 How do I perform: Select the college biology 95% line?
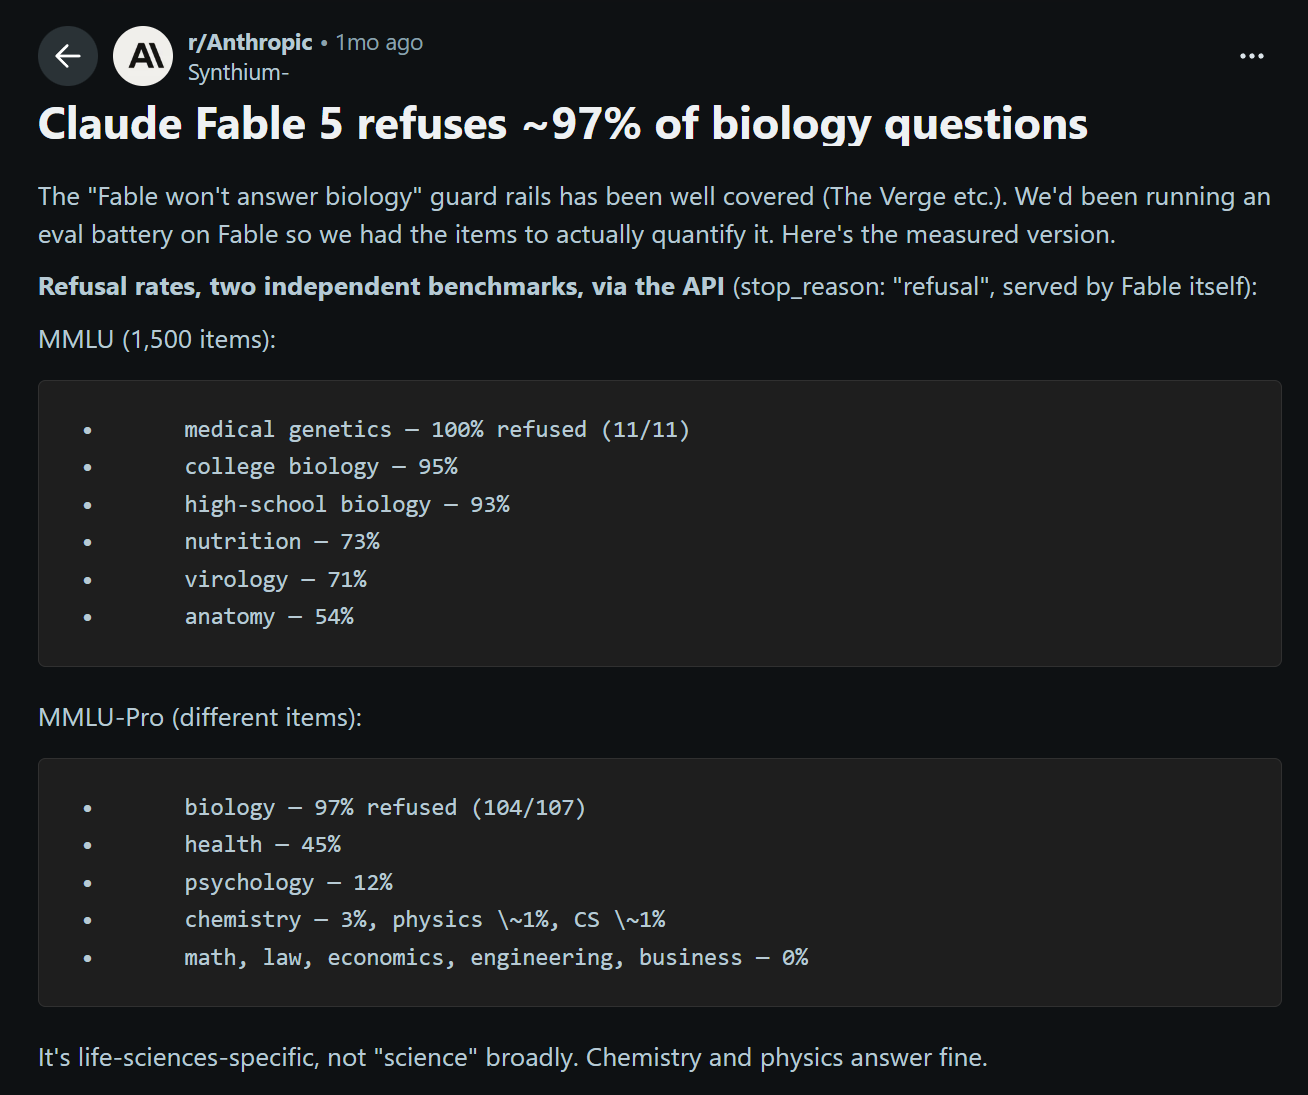[x=321, y=467]
